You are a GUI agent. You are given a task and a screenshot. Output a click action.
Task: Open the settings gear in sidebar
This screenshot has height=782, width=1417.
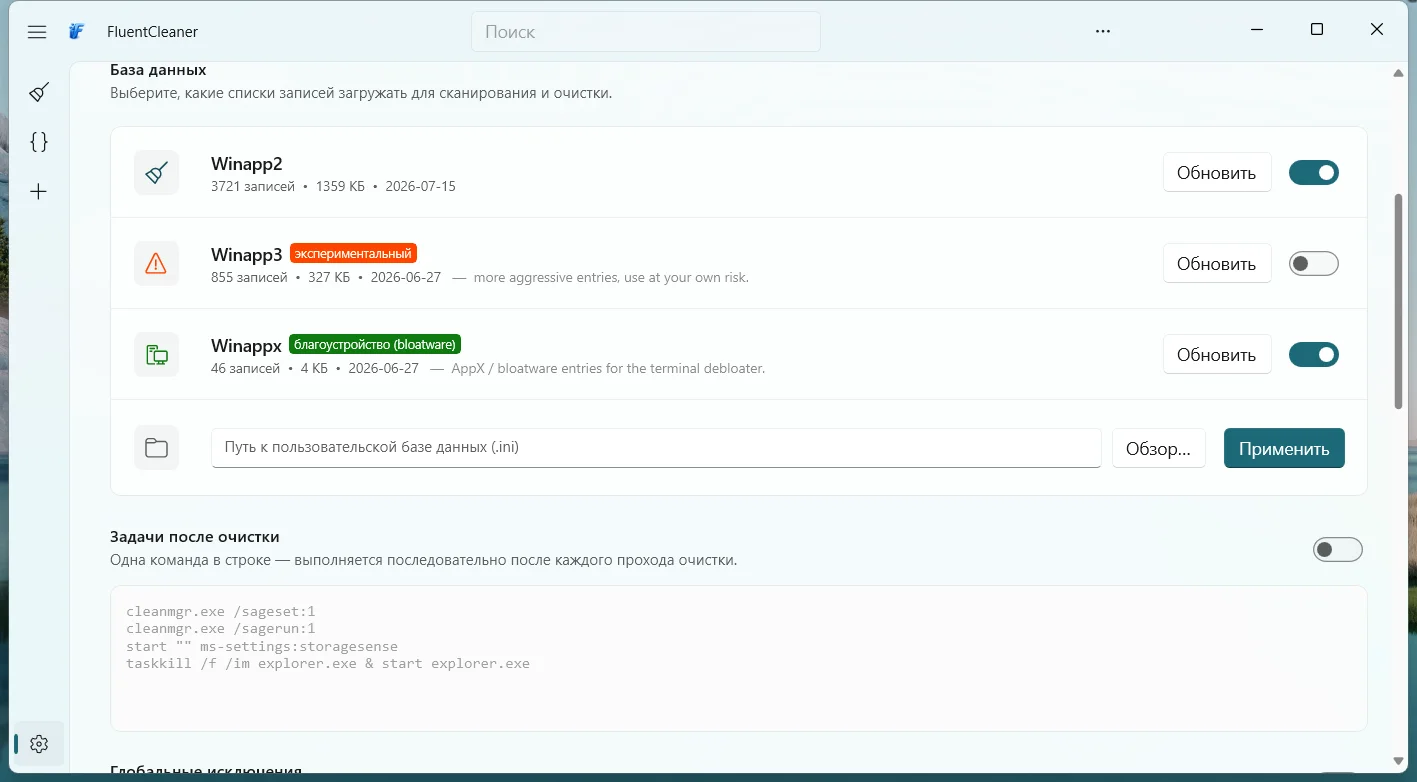pos(39,744)
